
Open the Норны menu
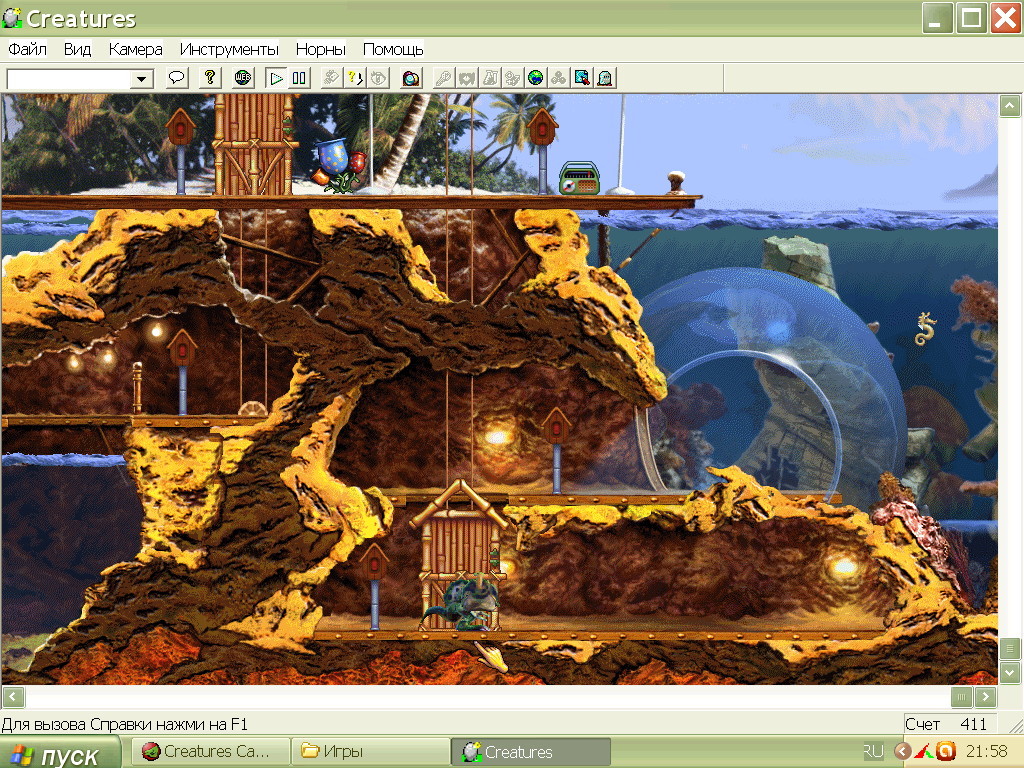(320, 50)
